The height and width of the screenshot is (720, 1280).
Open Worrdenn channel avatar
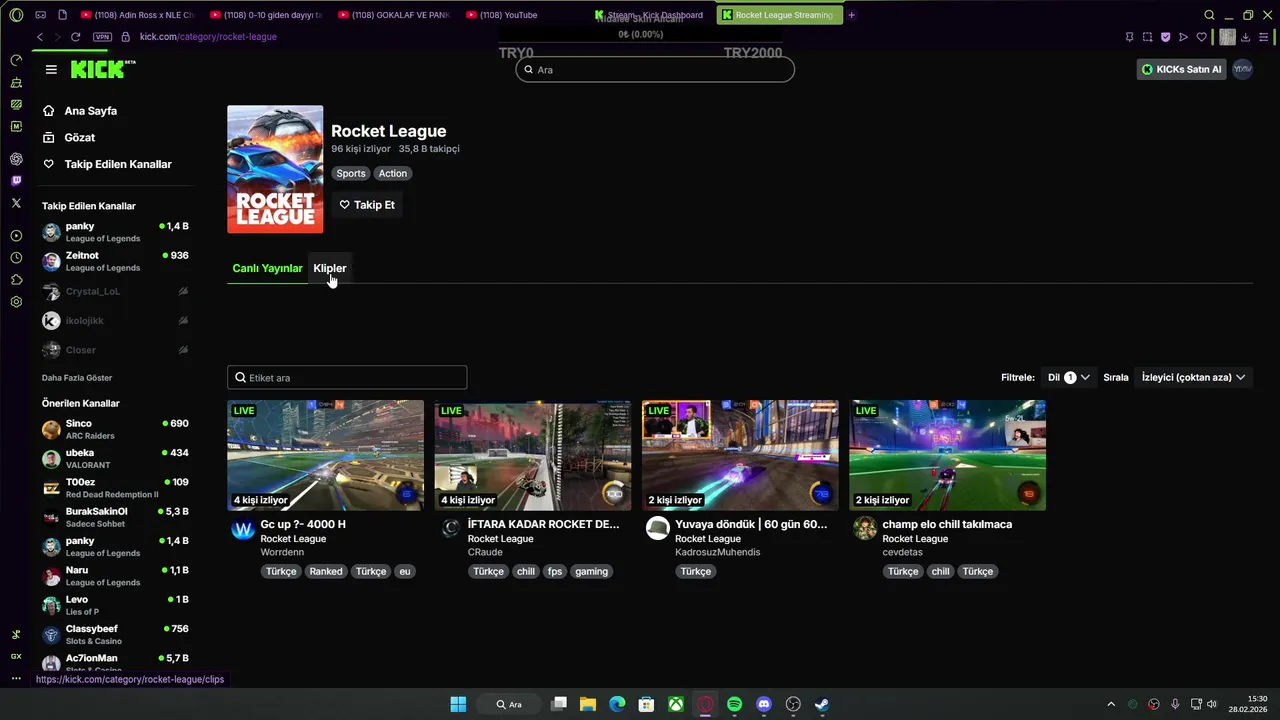pos(243,529)
